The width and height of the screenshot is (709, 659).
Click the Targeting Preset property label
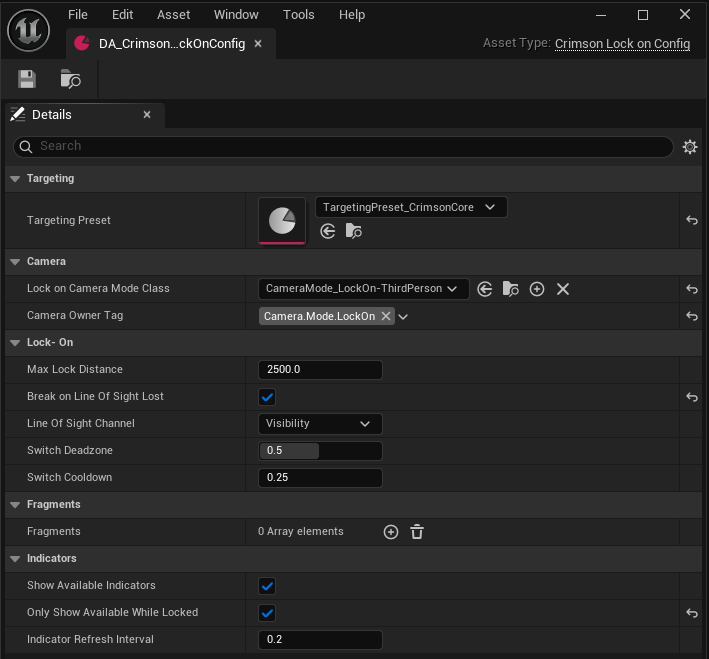(x=69, y=220)
